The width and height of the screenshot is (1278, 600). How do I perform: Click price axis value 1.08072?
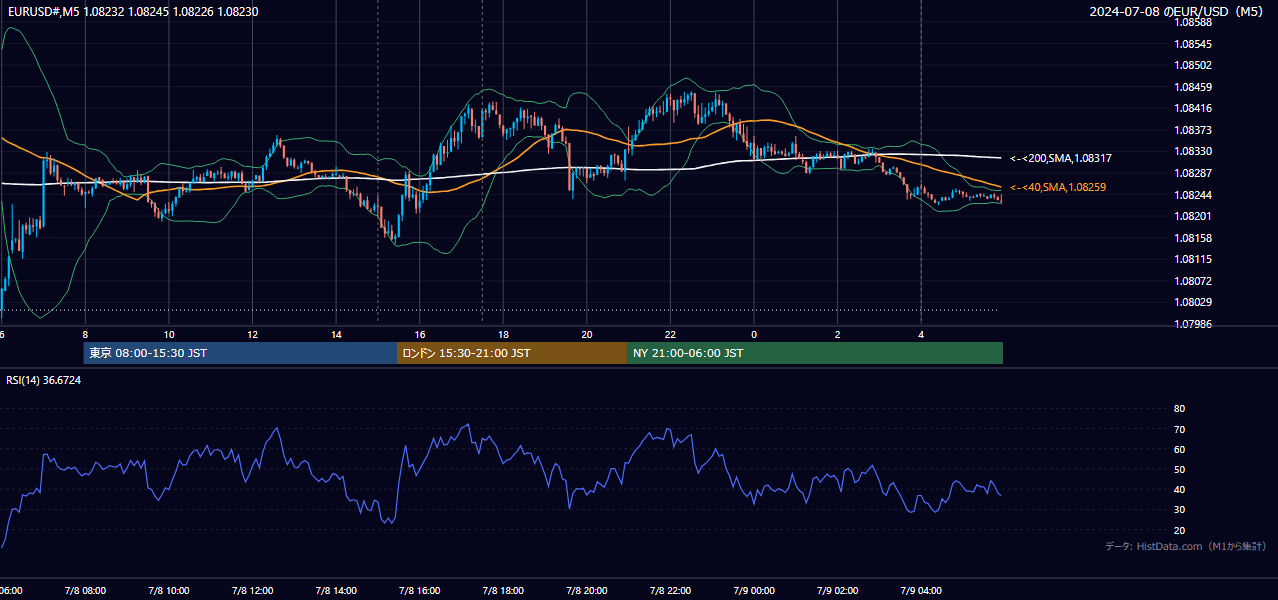click(1192, 281)
